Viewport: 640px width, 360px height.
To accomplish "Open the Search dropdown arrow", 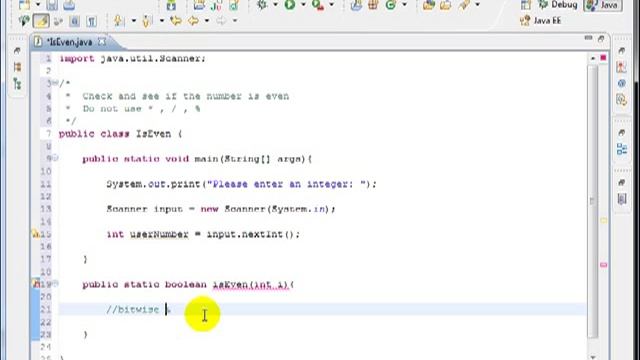I will (x=477, y=5).
